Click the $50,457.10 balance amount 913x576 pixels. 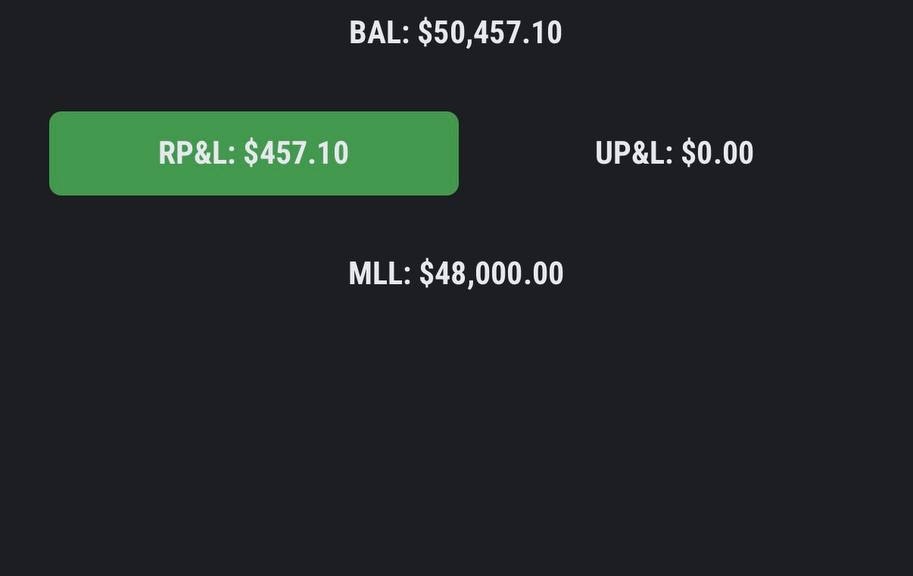click(490, 33)
